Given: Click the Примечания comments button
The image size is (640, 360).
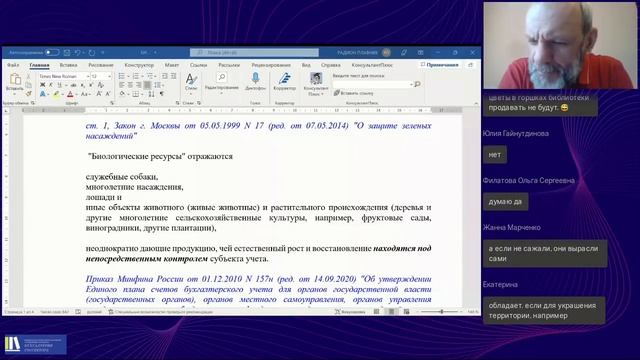Looking at the screenshot, I should tap(440, 65).
